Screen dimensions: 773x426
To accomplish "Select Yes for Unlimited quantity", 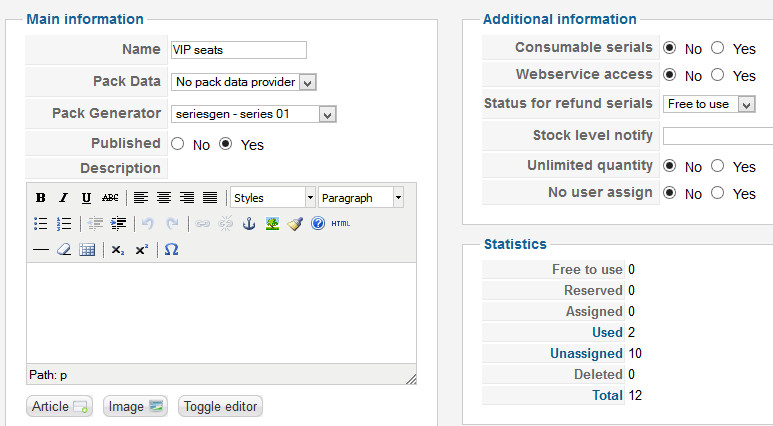I will [717, 166].
